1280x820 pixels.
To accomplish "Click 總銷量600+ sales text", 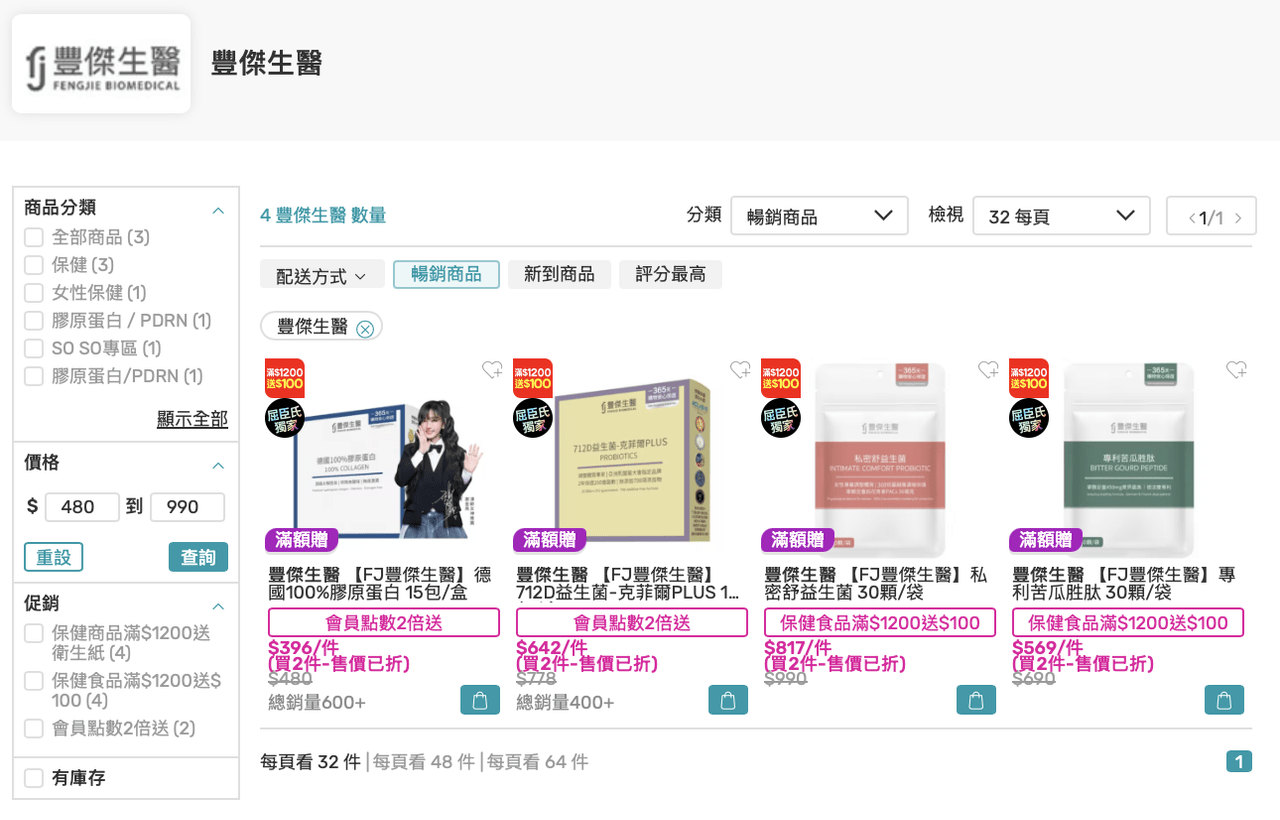I will [x=317, y=702].
